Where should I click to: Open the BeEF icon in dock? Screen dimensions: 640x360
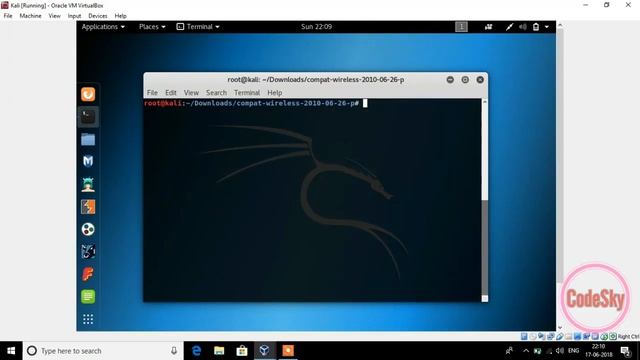click(x=88, y=251)
